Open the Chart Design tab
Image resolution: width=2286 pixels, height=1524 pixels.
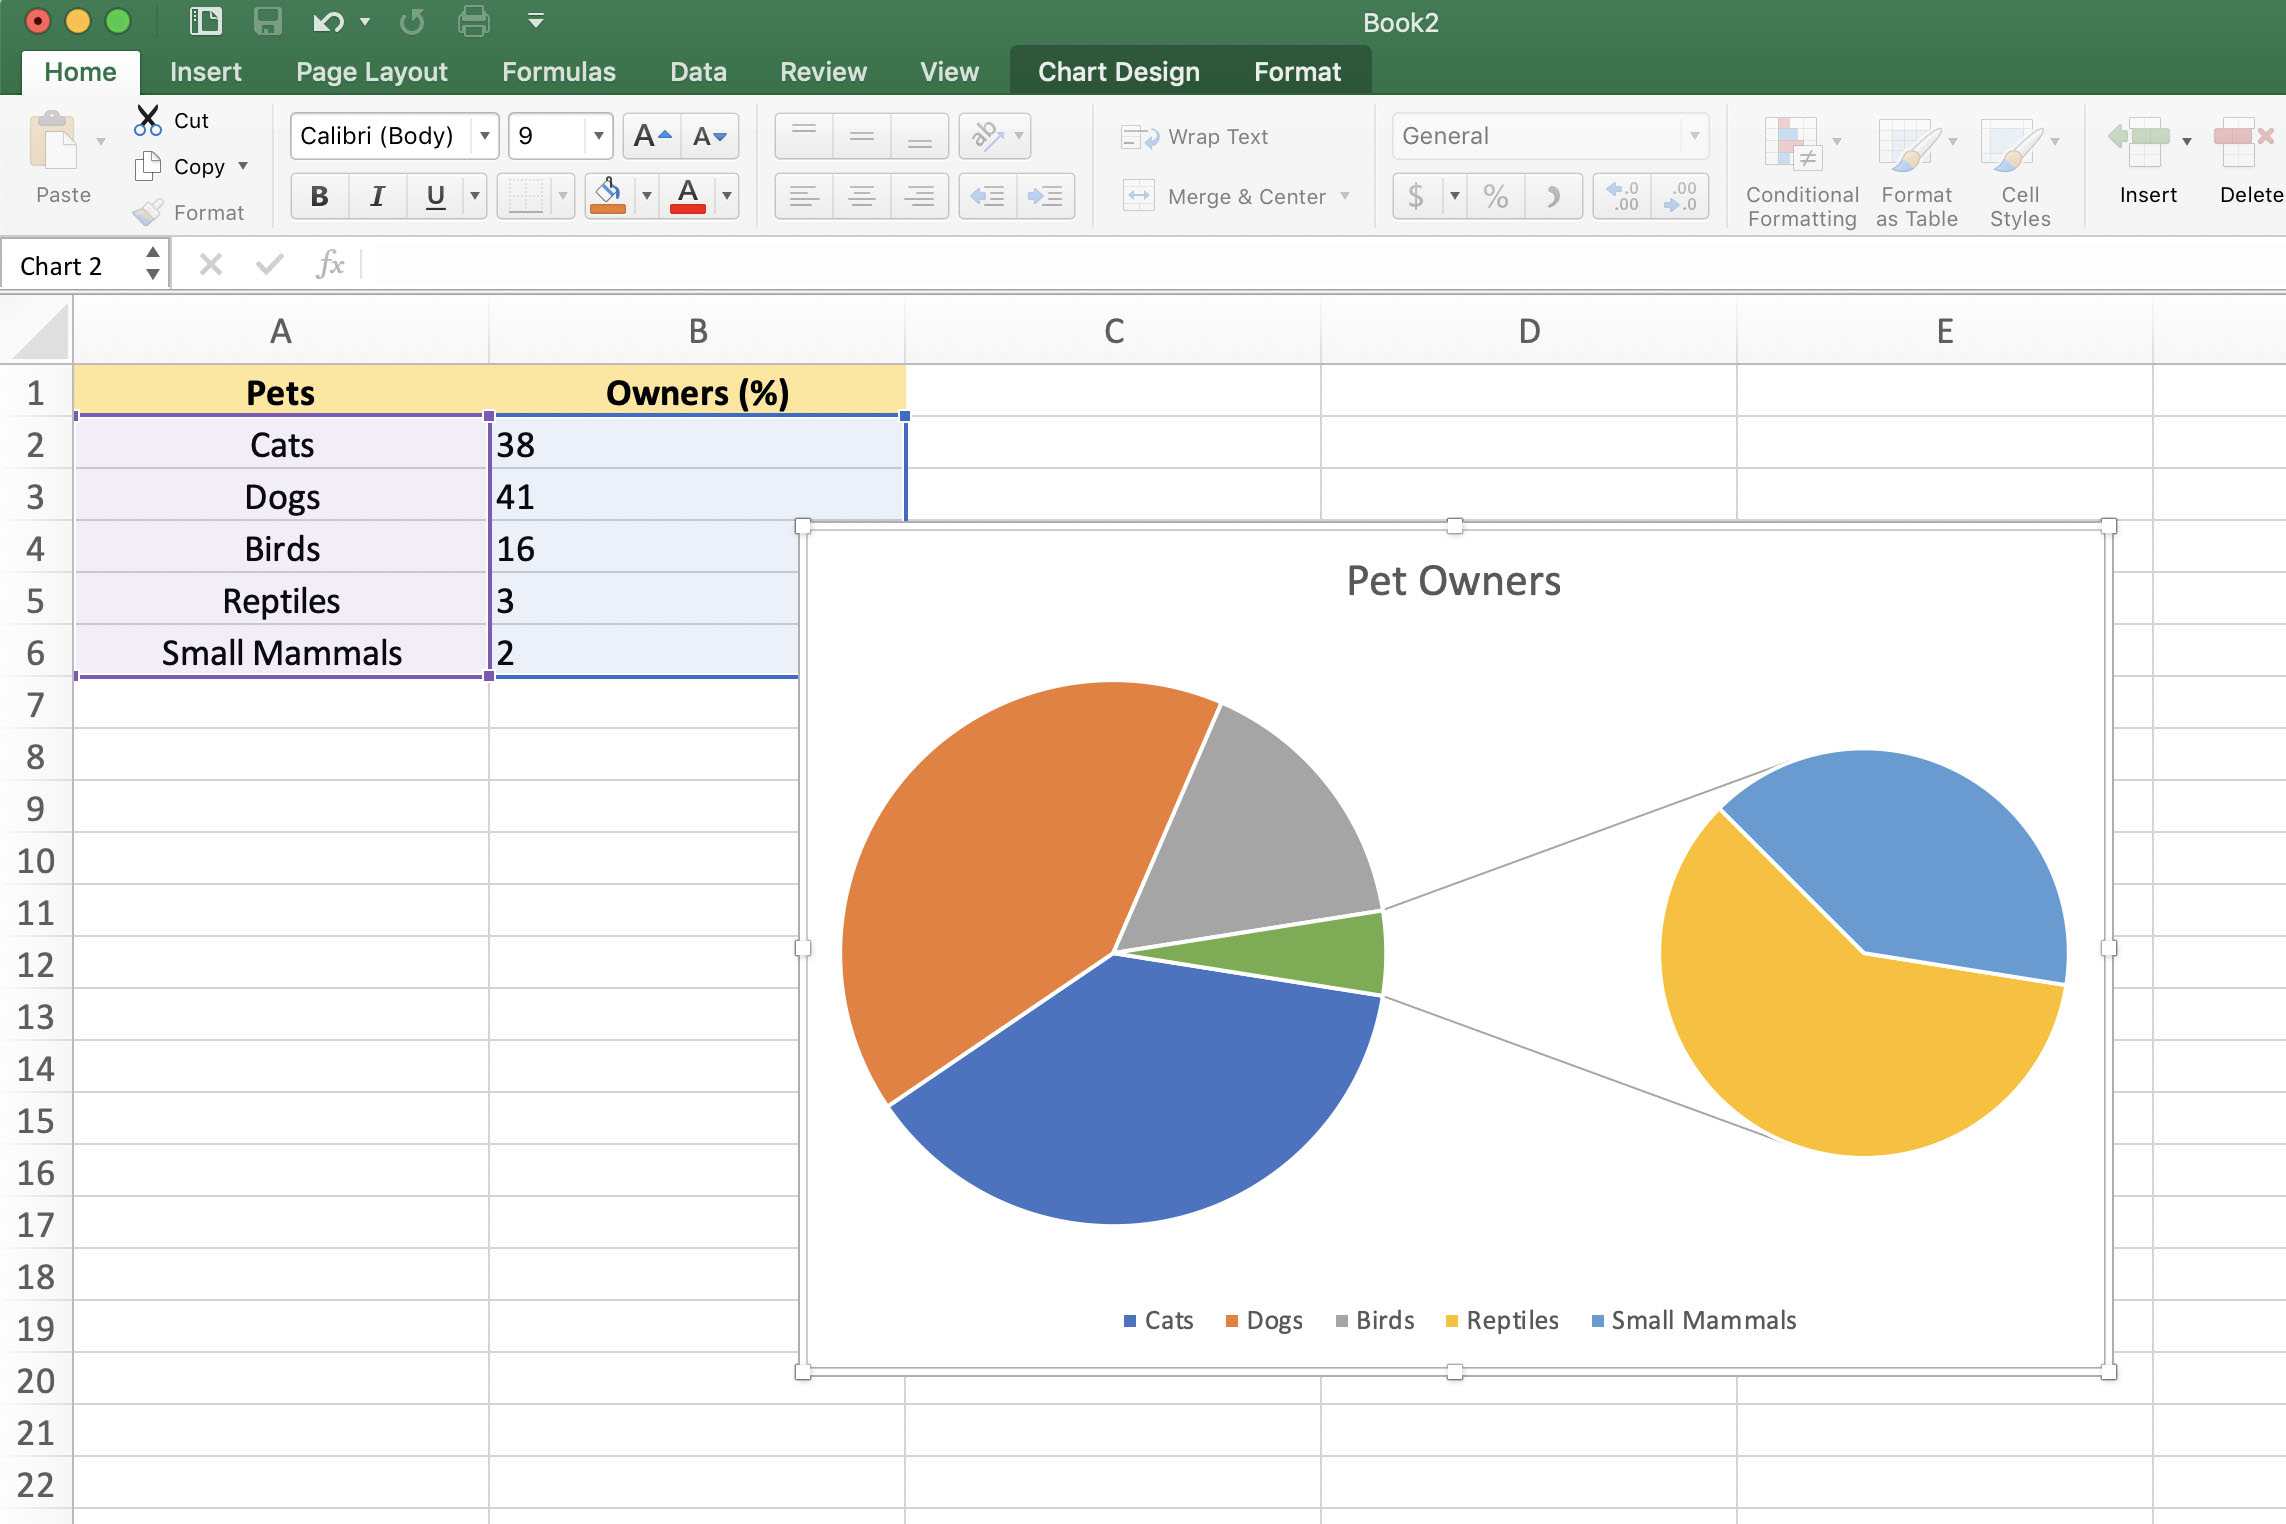point(1116,70)
